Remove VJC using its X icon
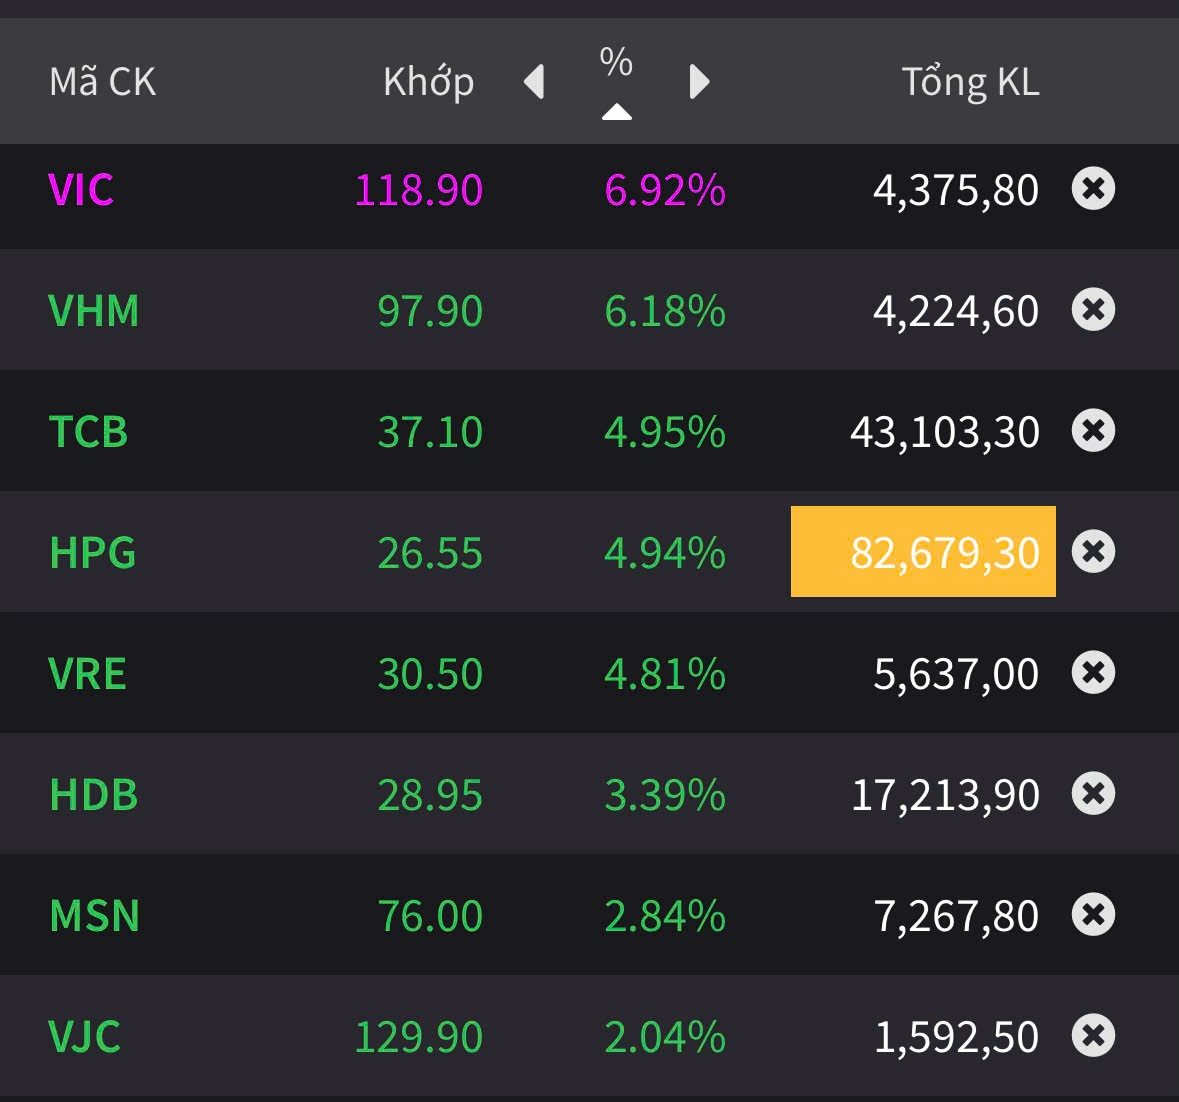Image resolution: width=1179 pixels, height=1102 pixels. [x=1093, y=1036]
